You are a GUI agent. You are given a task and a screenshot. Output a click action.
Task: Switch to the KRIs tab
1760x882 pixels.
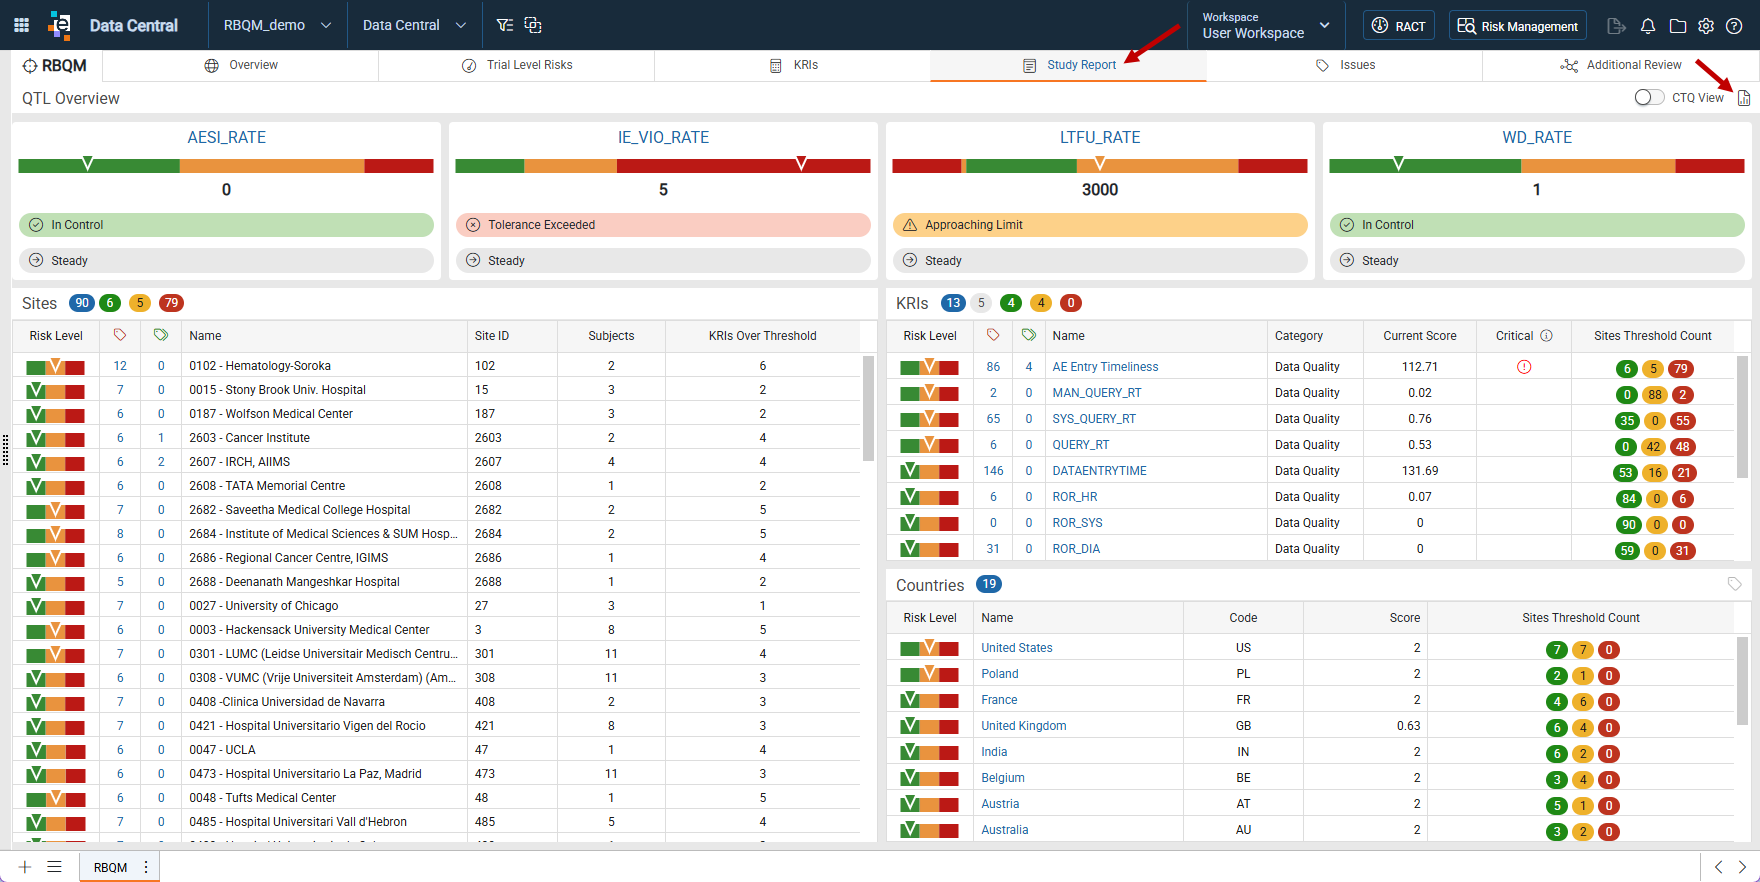tap(793, 65)
